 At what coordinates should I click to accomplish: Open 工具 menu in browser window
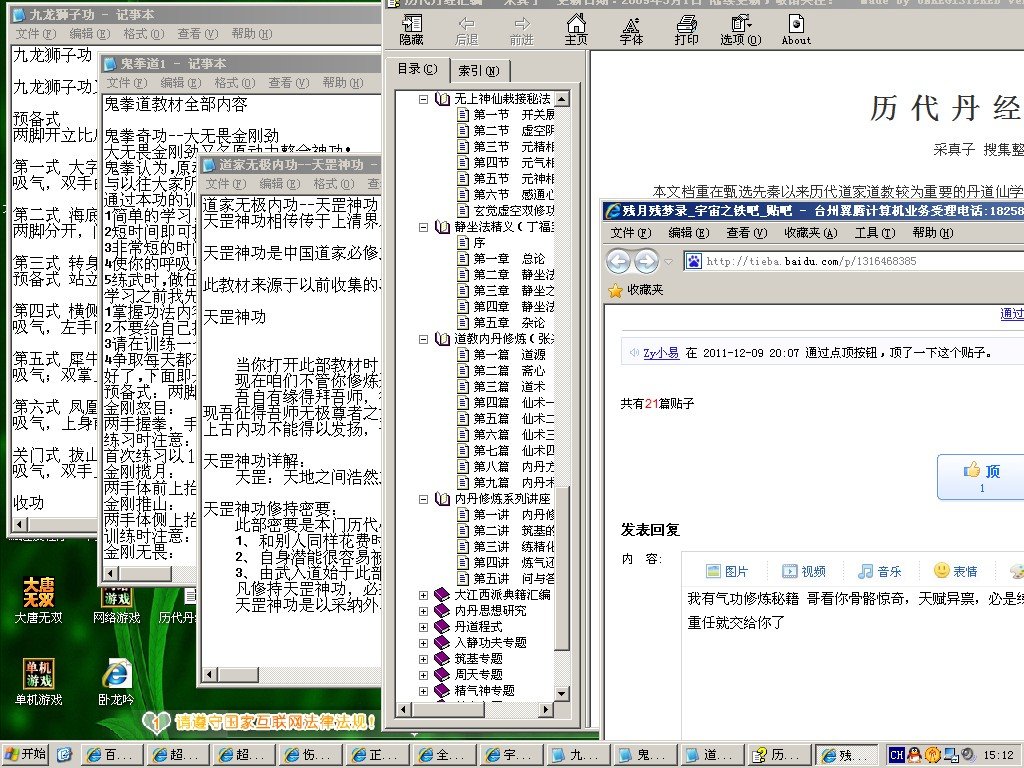tap(875, 232)
